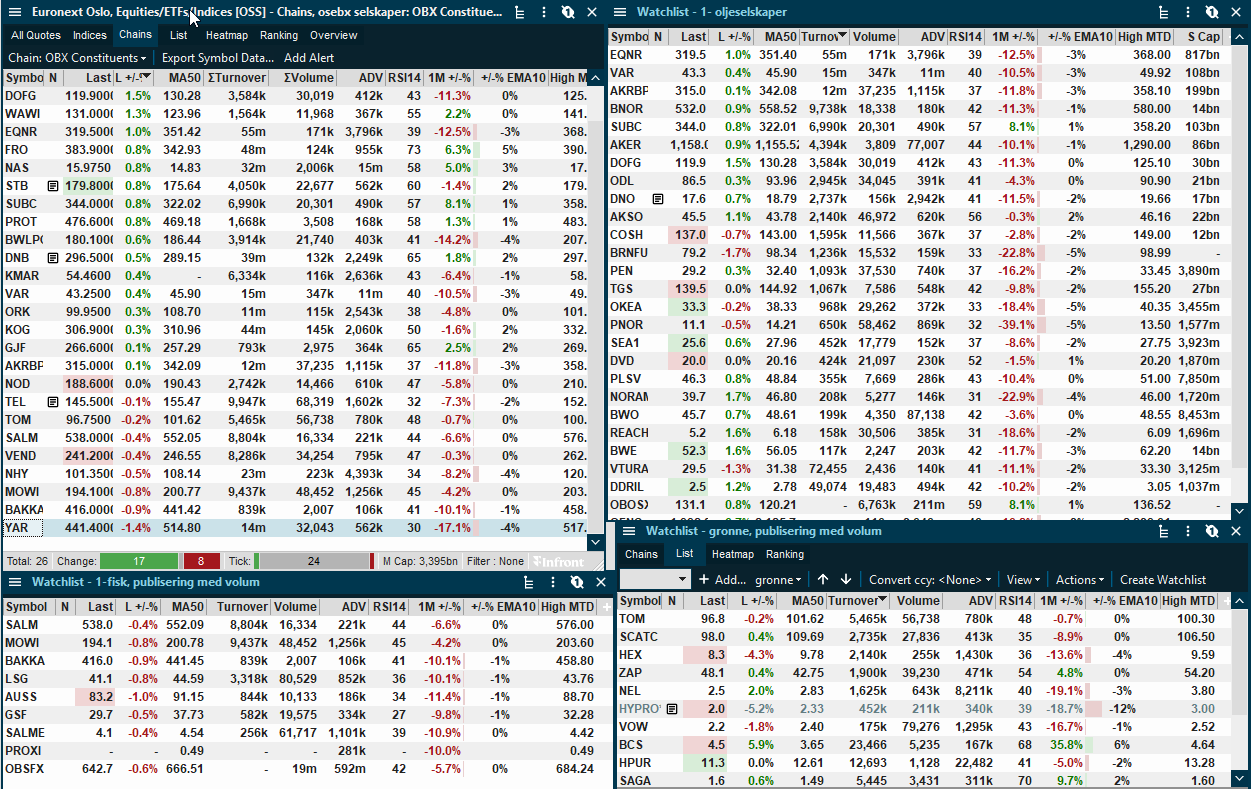
Task: Open hamburger menu of the fisk watchlist
Action: pos(16,582)
